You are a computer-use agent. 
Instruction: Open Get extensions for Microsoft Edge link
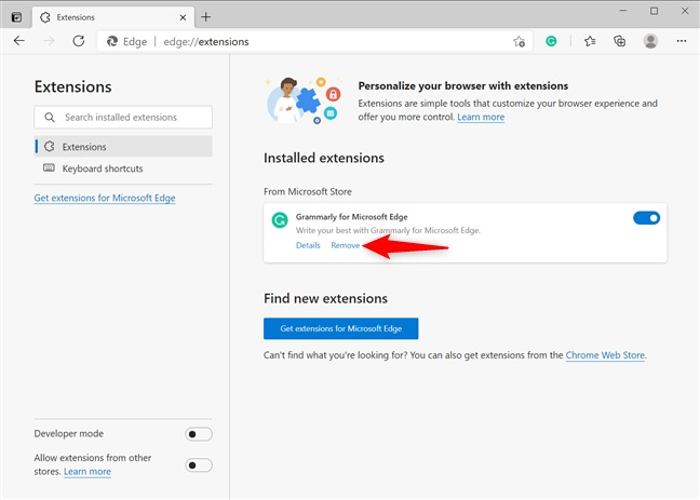tap(104, 198)
